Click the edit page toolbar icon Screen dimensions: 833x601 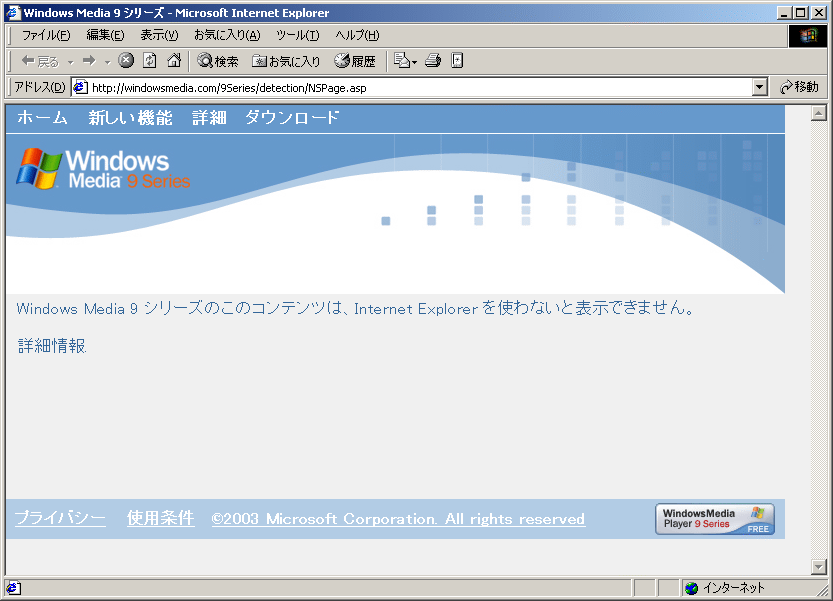coord(457,61)
